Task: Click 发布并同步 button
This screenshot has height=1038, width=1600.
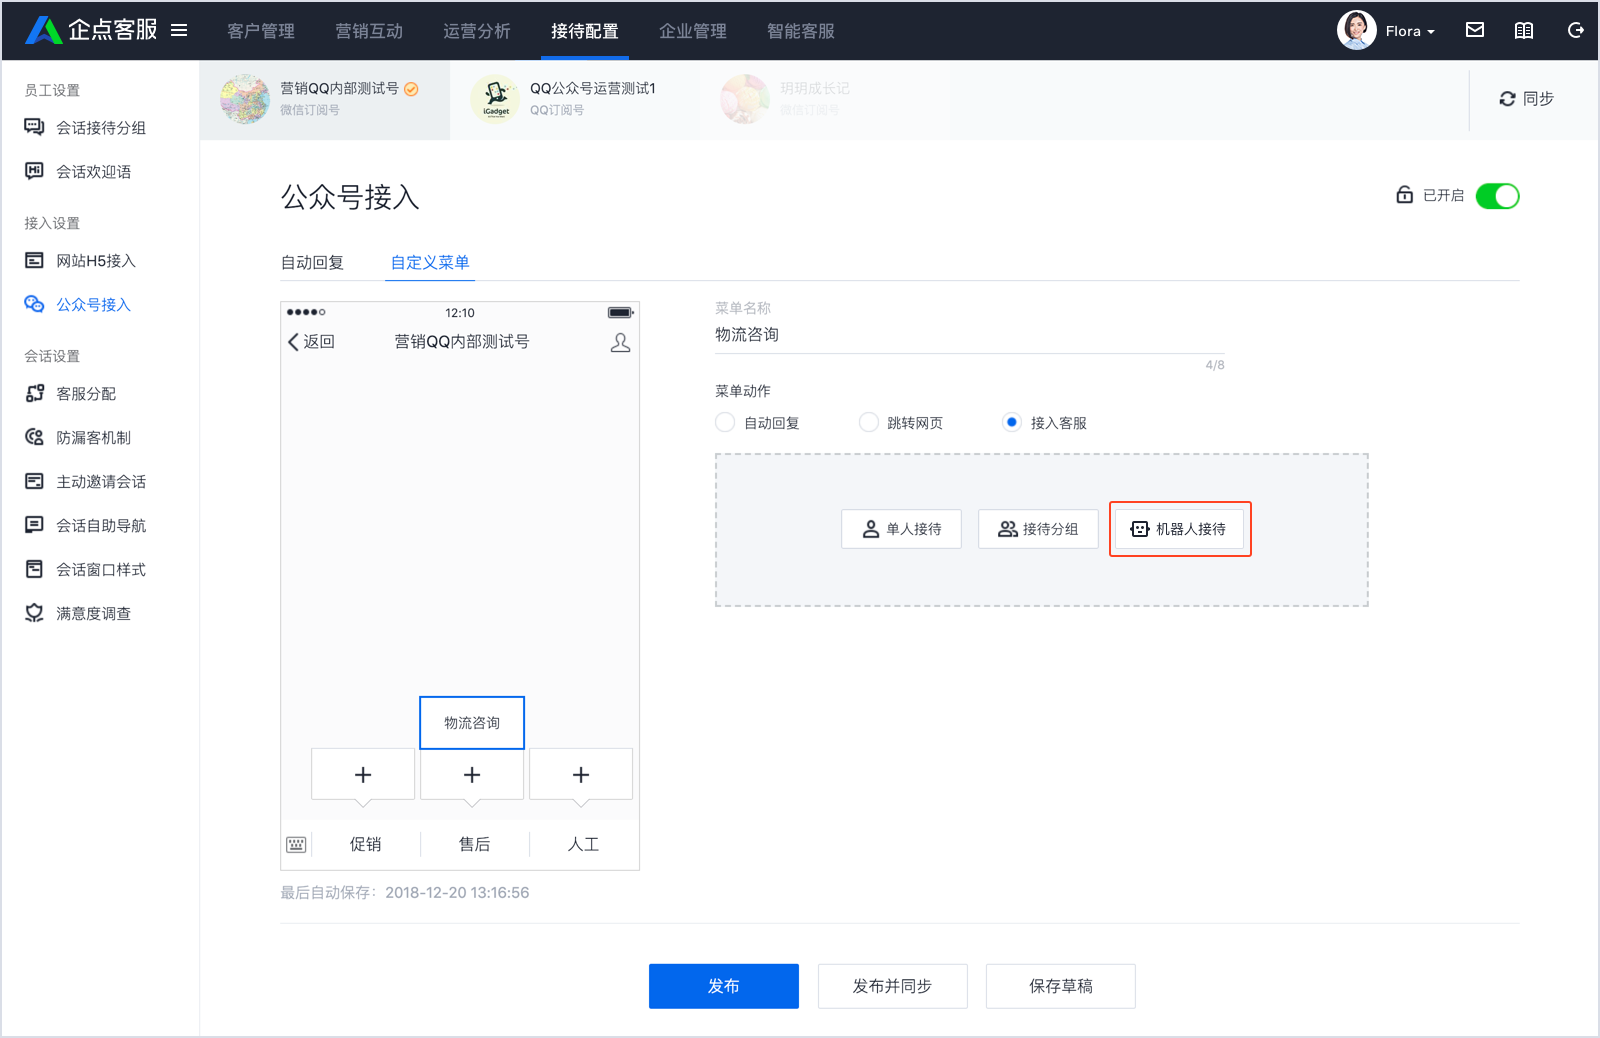Action: tap(892, 986)
